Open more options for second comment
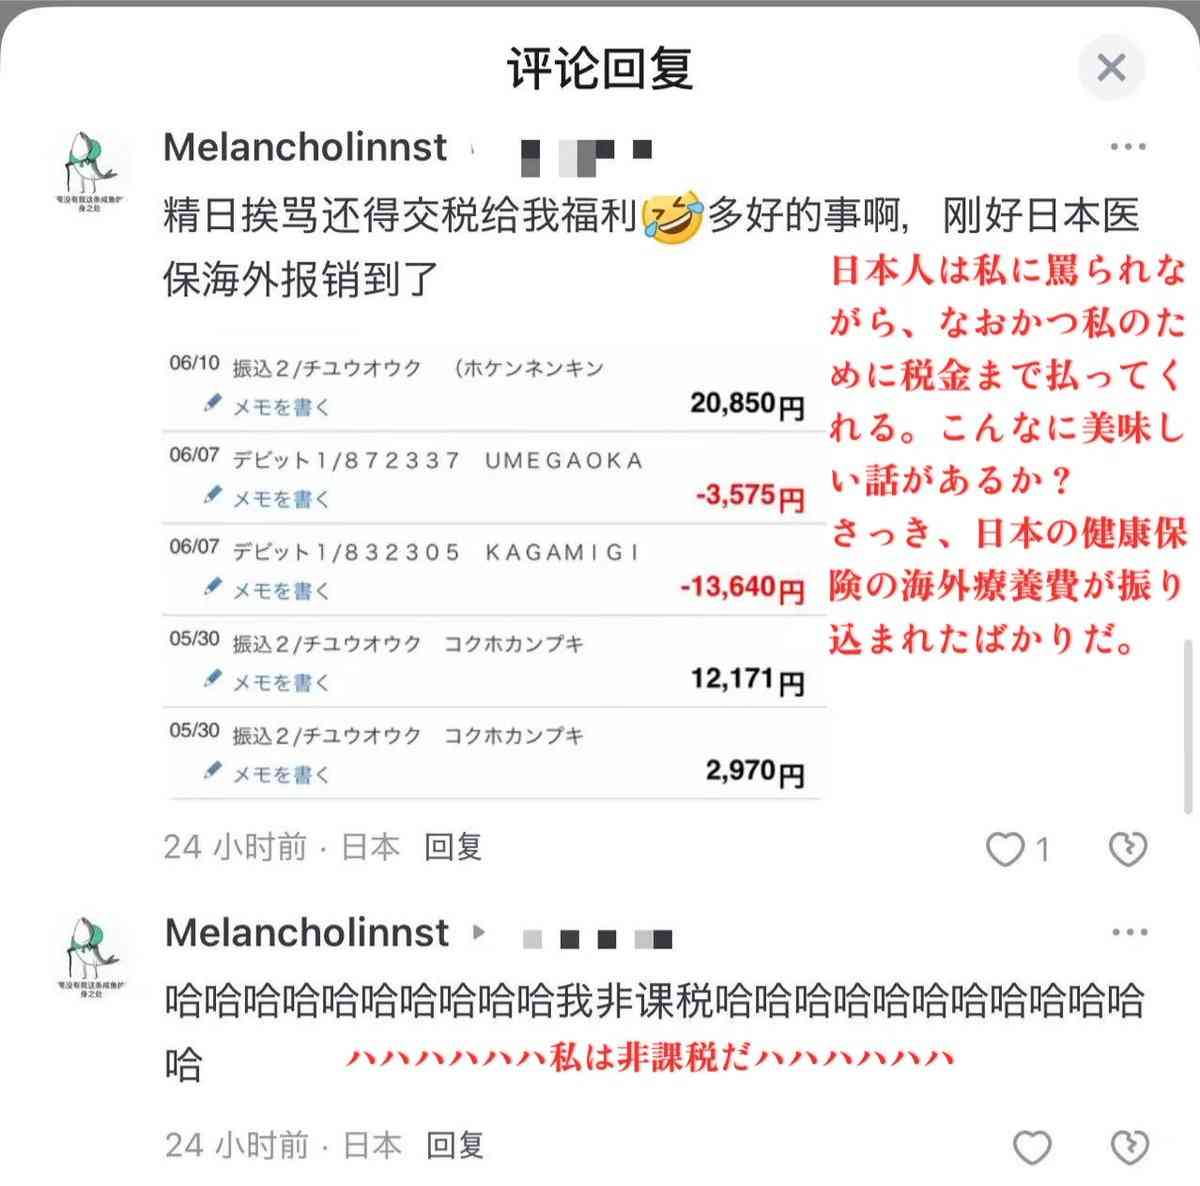The height and width of the screenshot is (1186, 1200). click(x=1129, y=932)
